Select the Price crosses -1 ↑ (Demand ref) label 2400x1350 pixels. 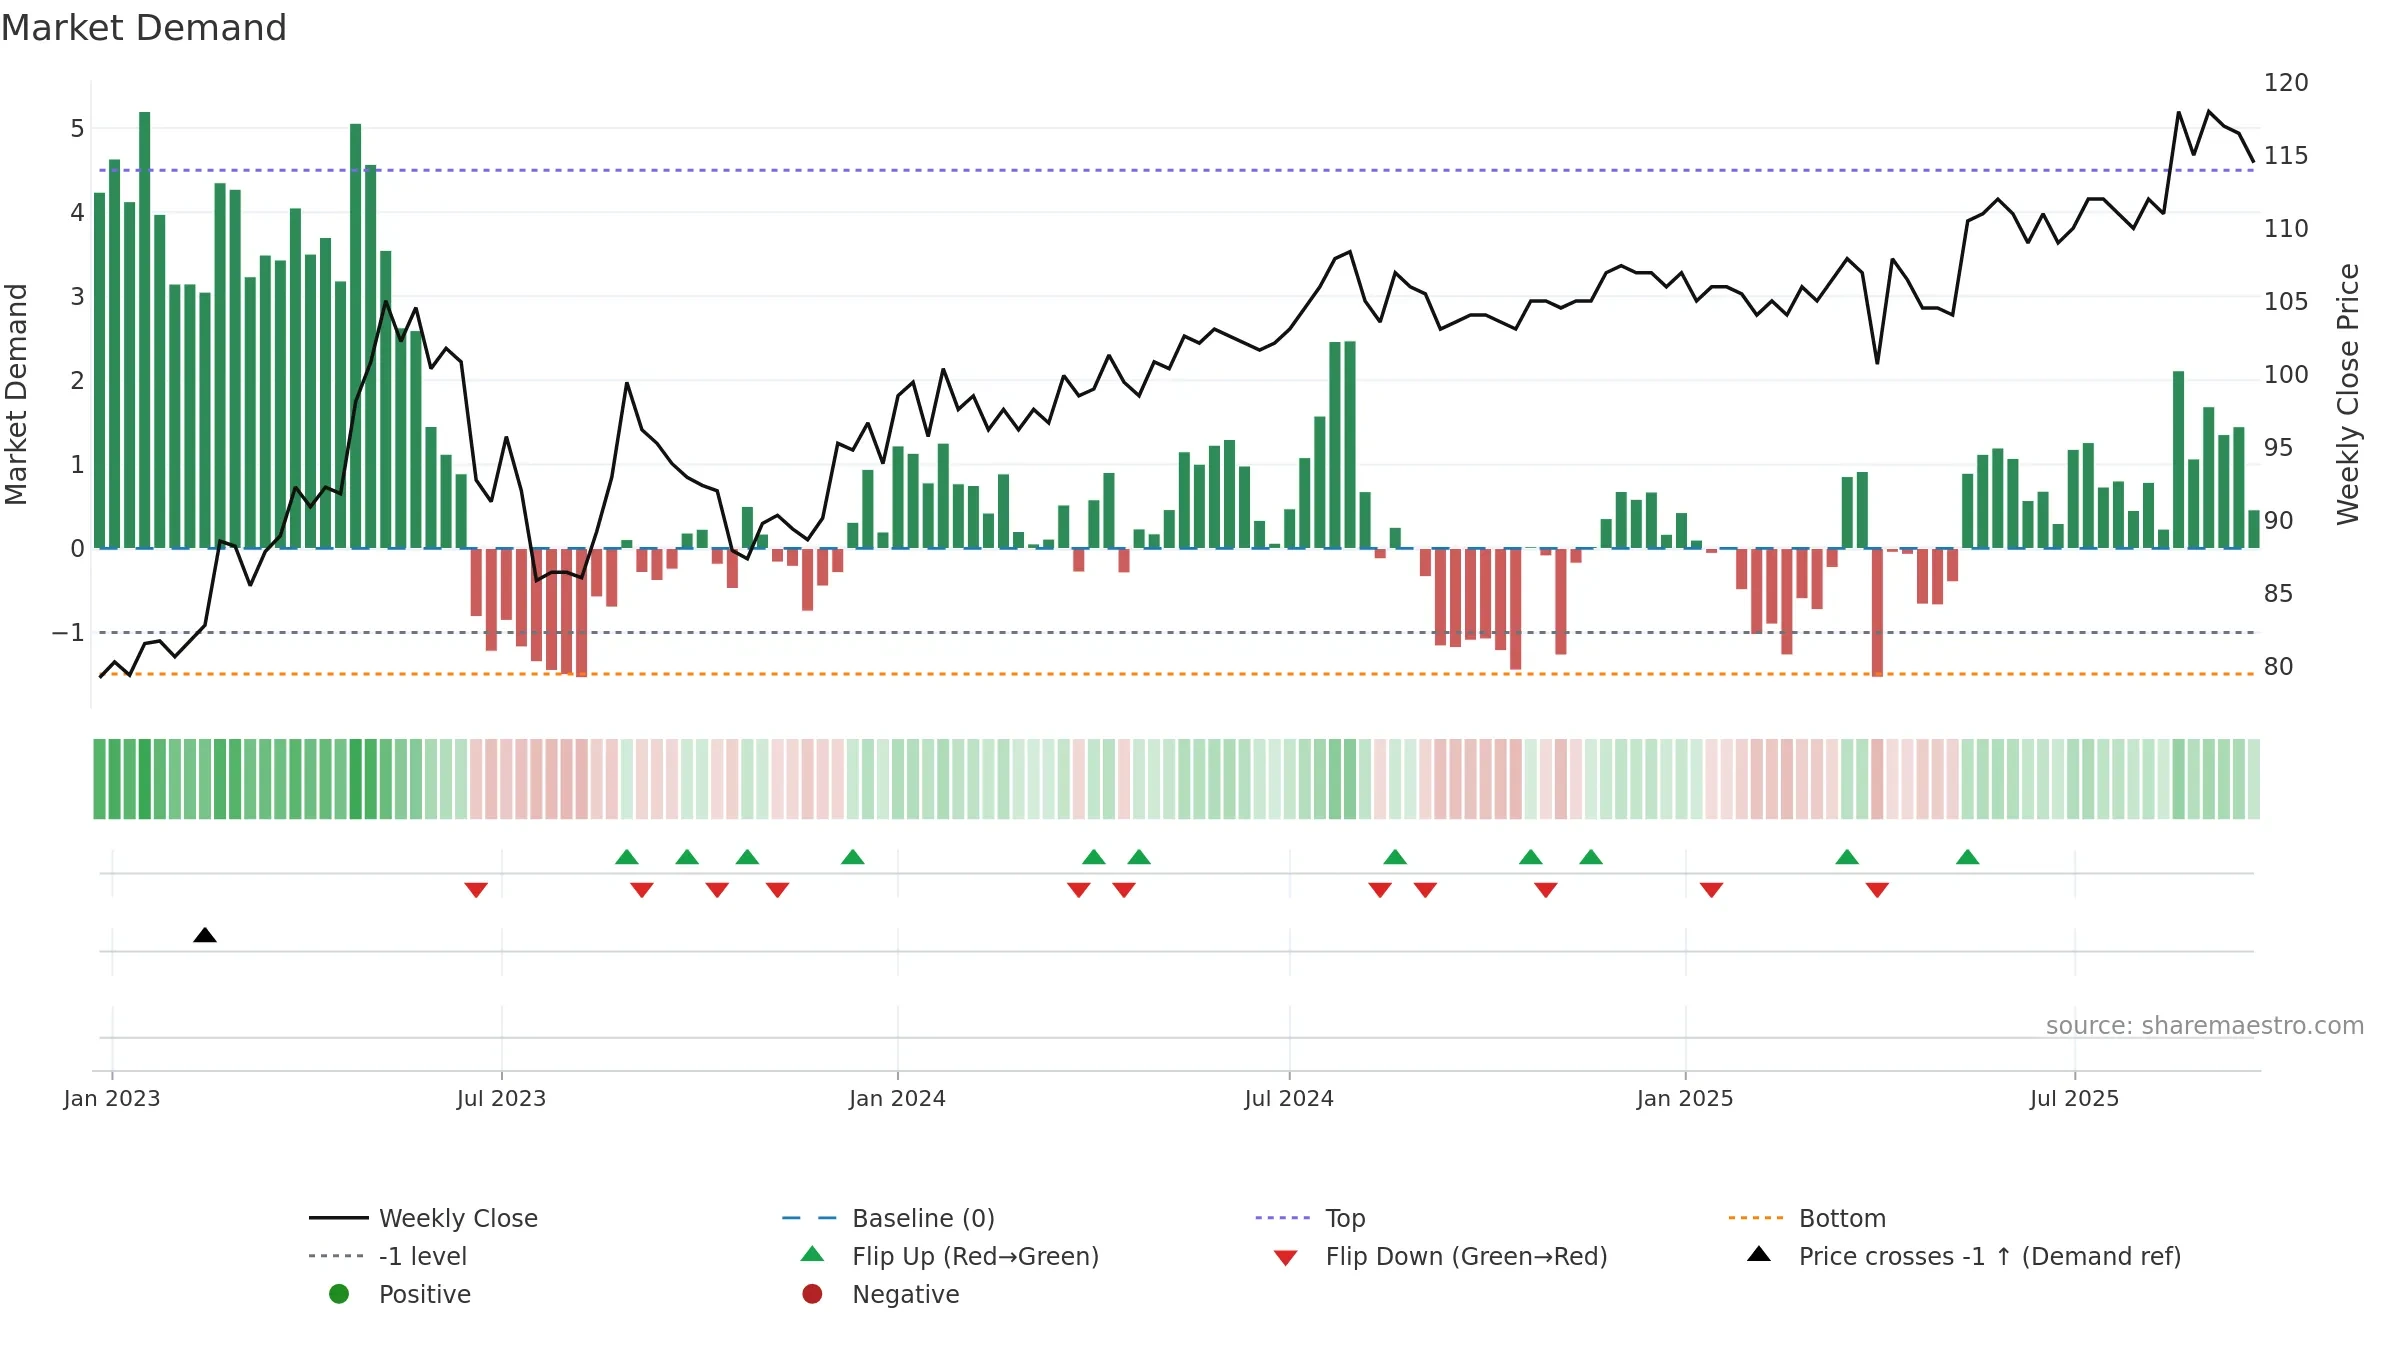coord(1990,1256)
